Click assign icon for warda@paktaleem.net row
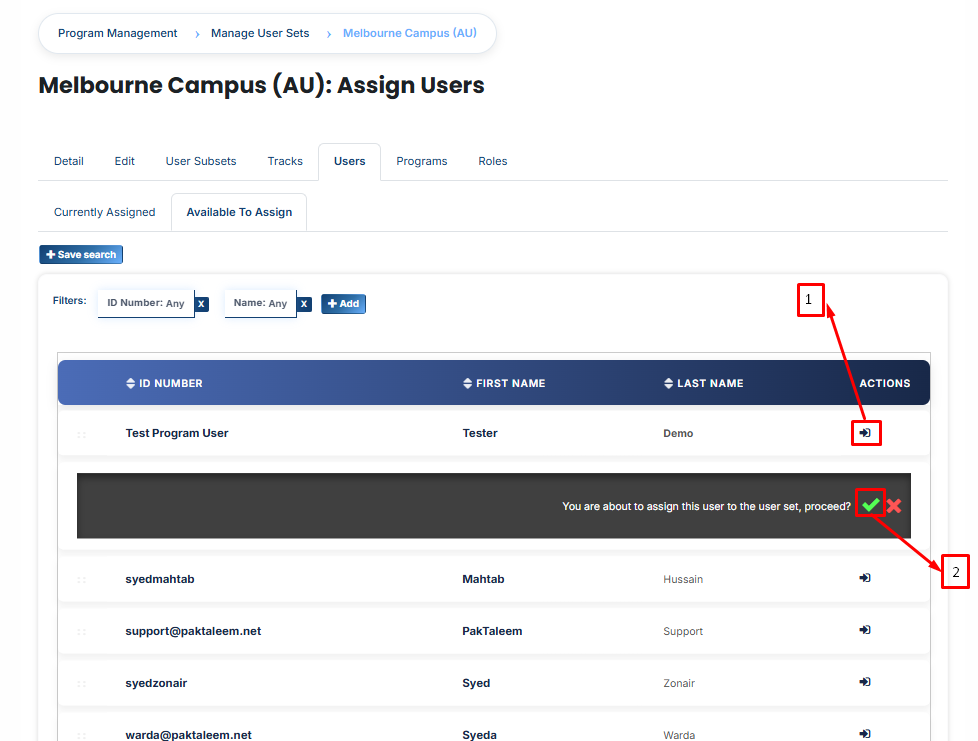Viewport: 978px width, 741px height. click(865, 734)
